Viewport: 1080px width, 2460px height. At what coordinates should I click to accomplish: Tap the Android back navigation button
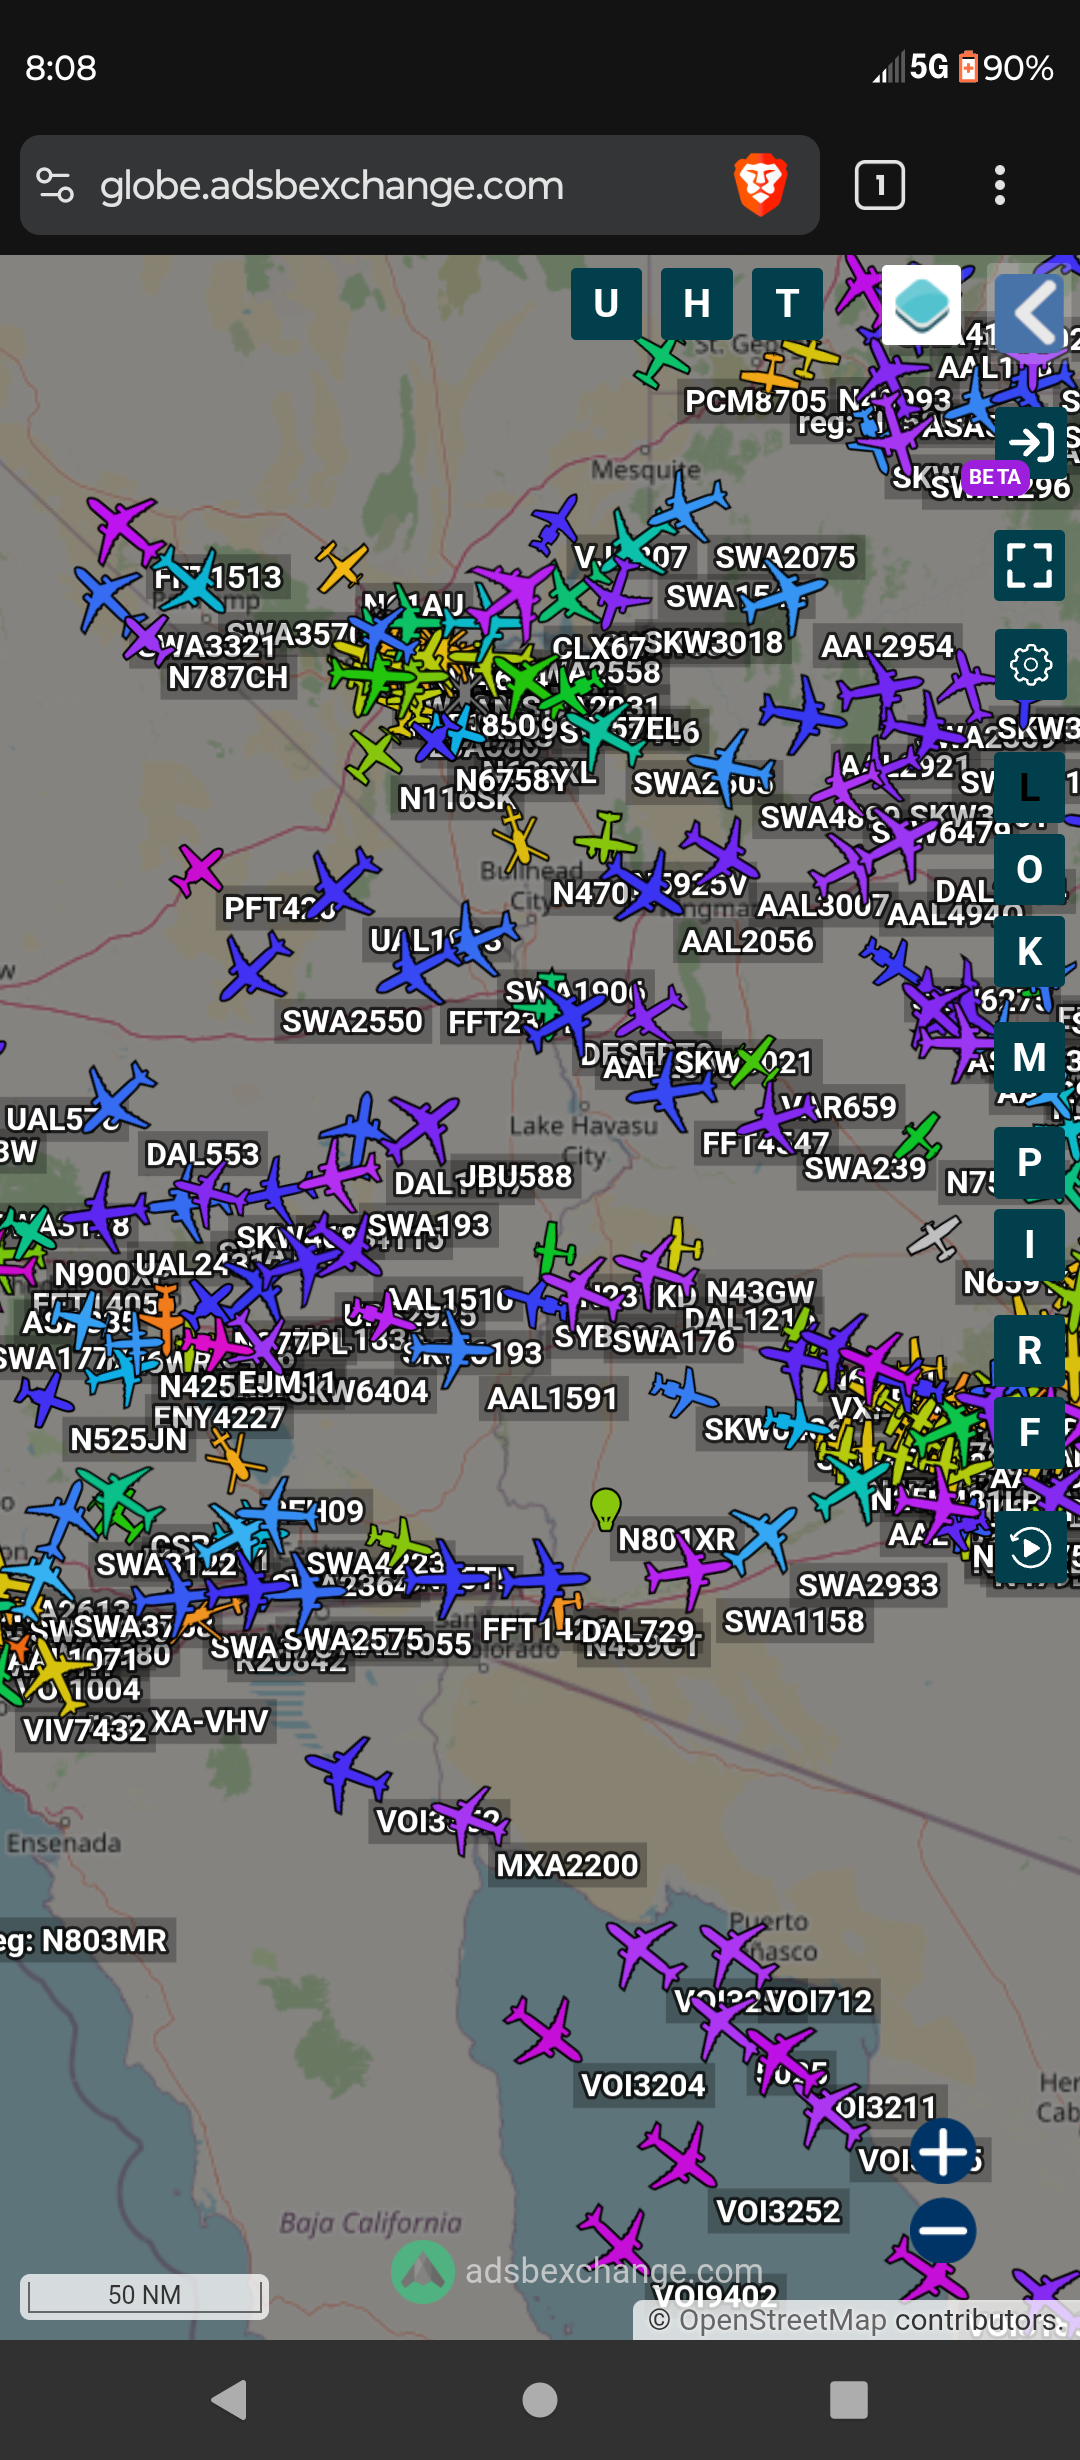coord(231,2400)
